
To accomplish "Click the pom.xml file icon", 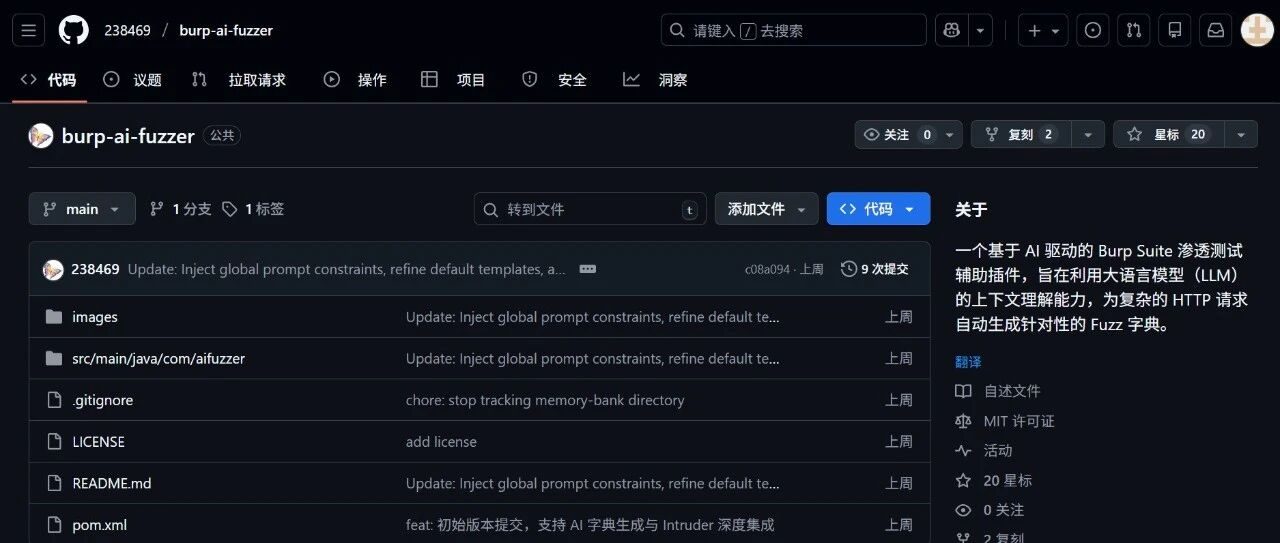I will click(x=54, y=525).
